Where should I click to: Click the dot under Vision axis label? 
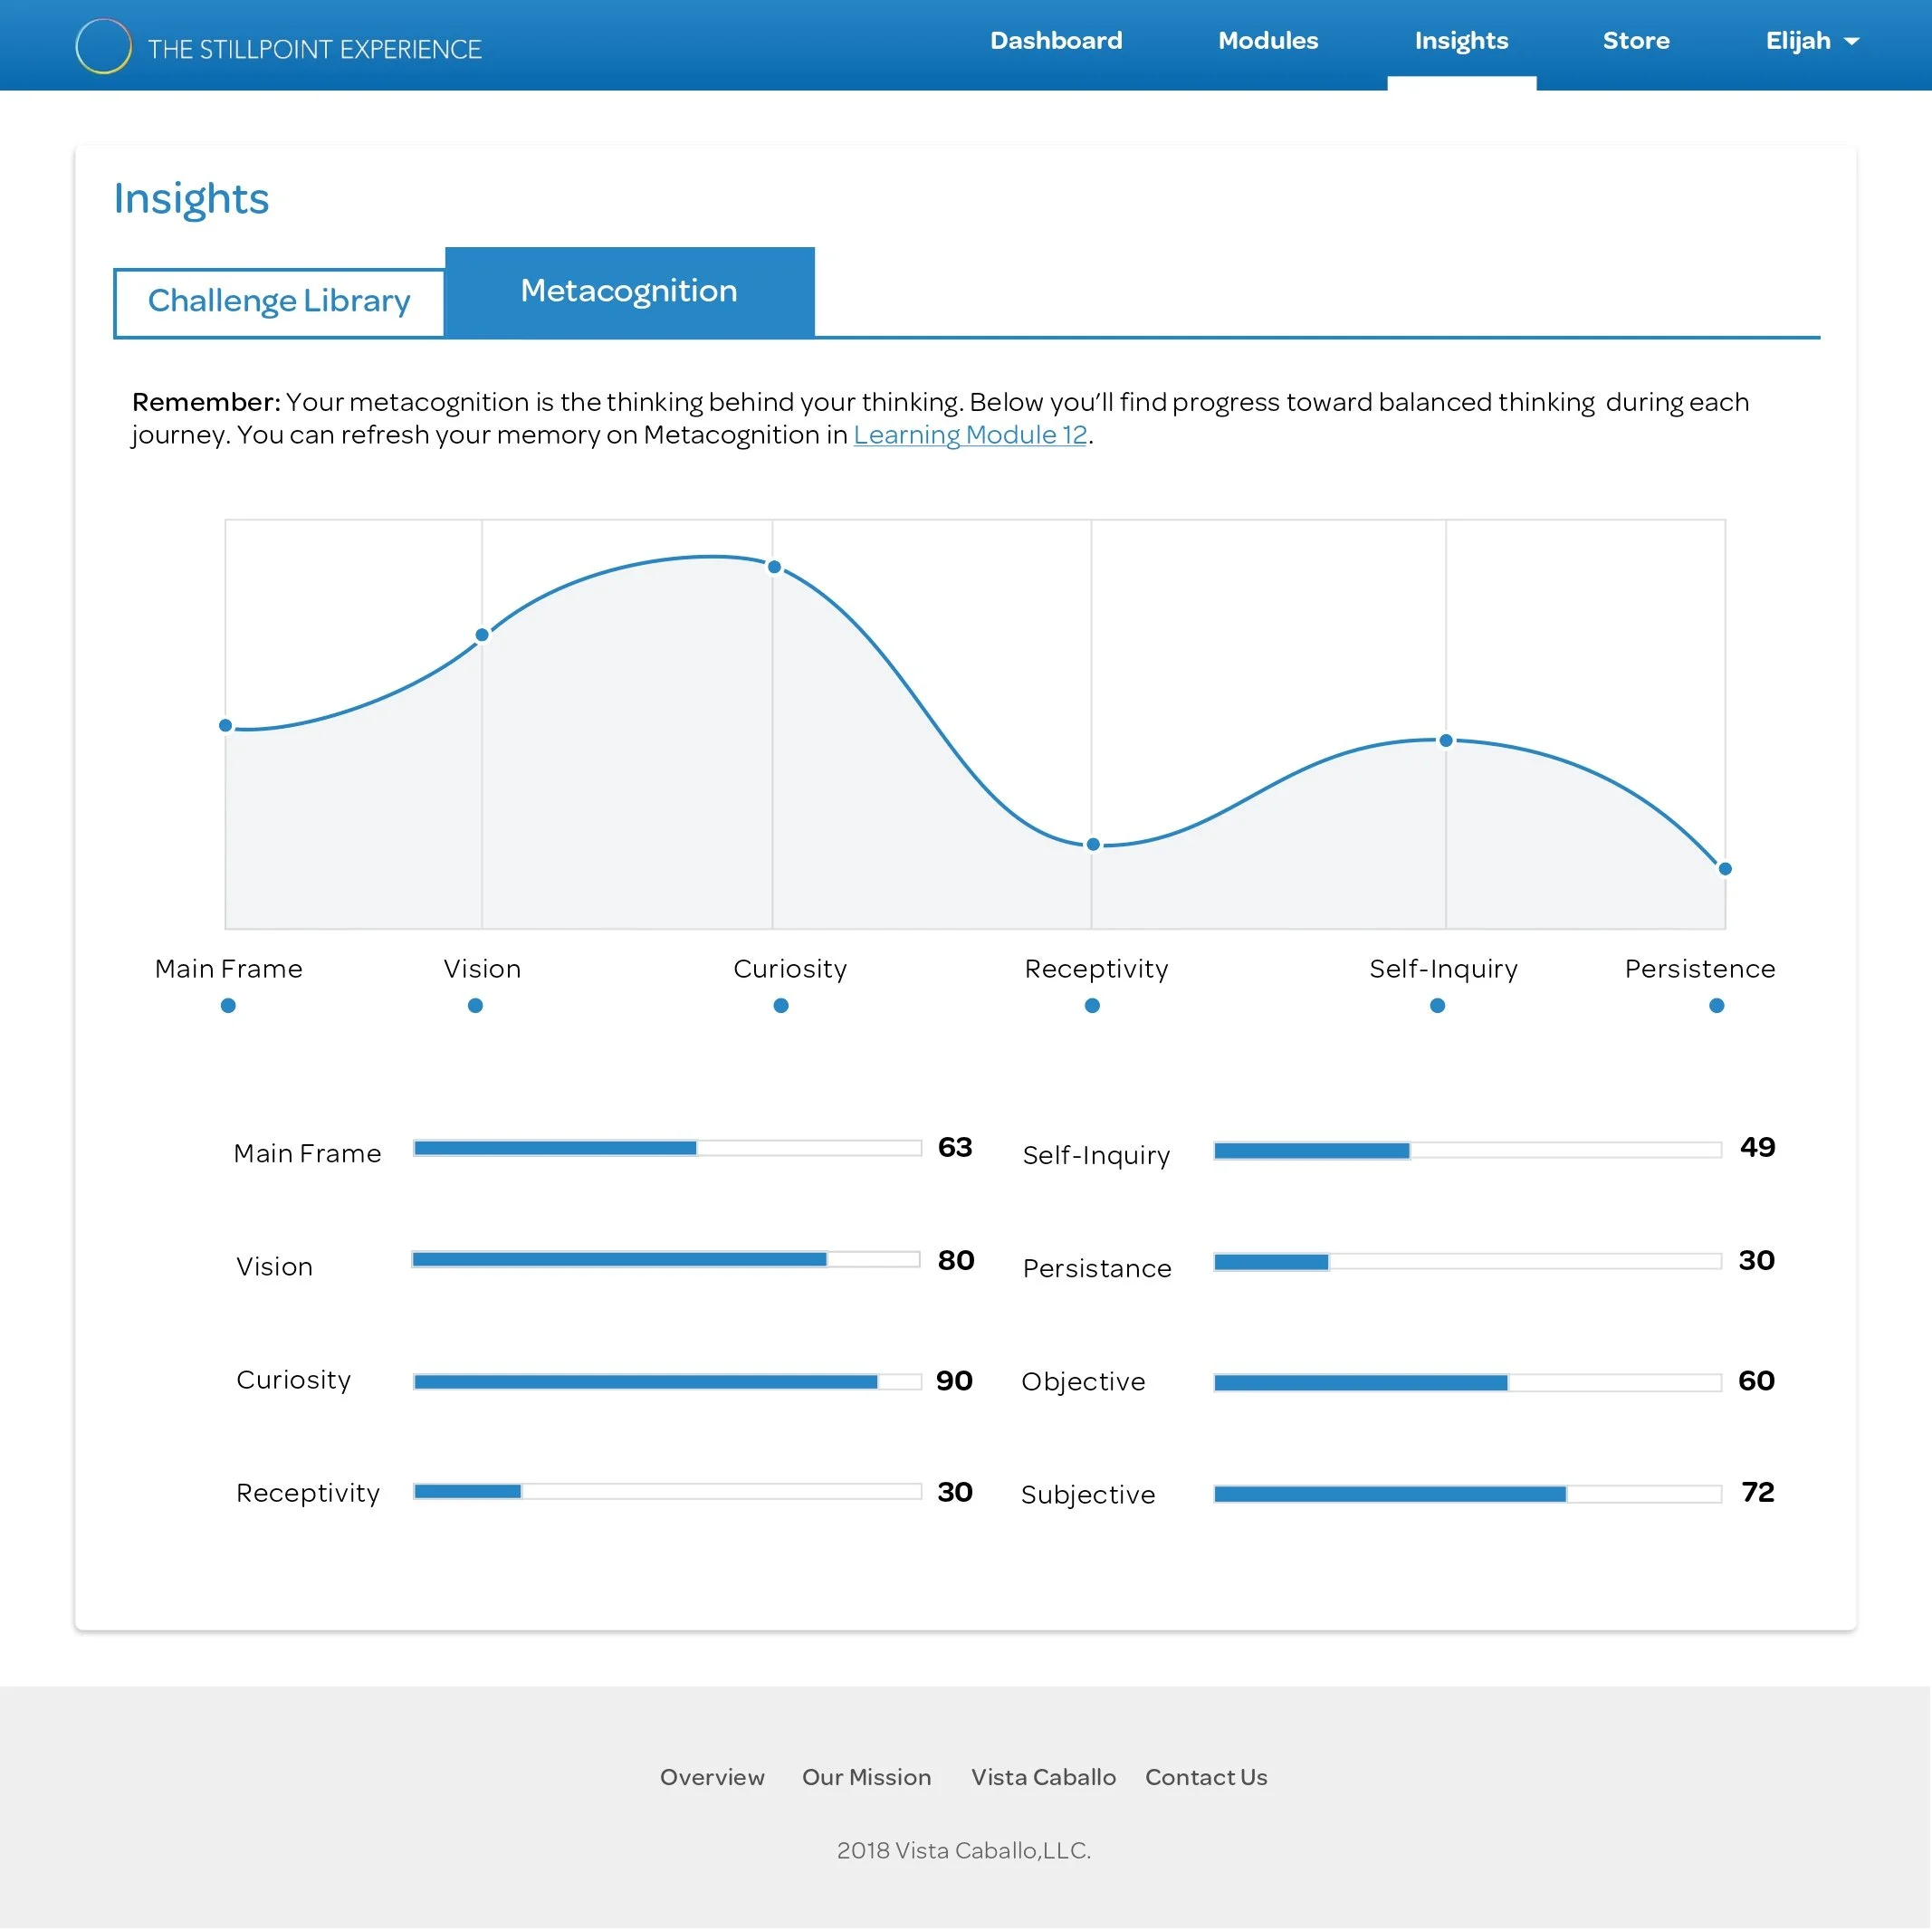tap(475, 1005)
